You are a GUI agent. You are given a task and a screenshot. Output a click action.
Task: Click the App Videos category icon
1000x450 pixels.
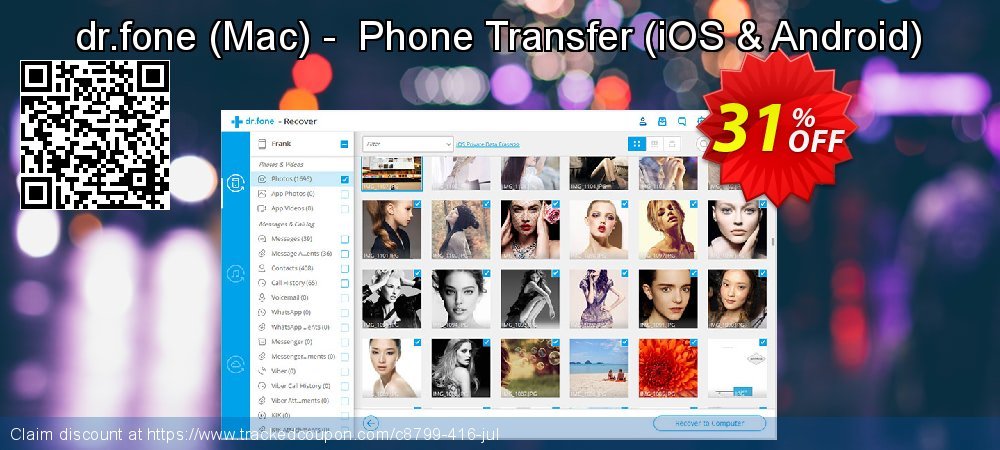261,208
